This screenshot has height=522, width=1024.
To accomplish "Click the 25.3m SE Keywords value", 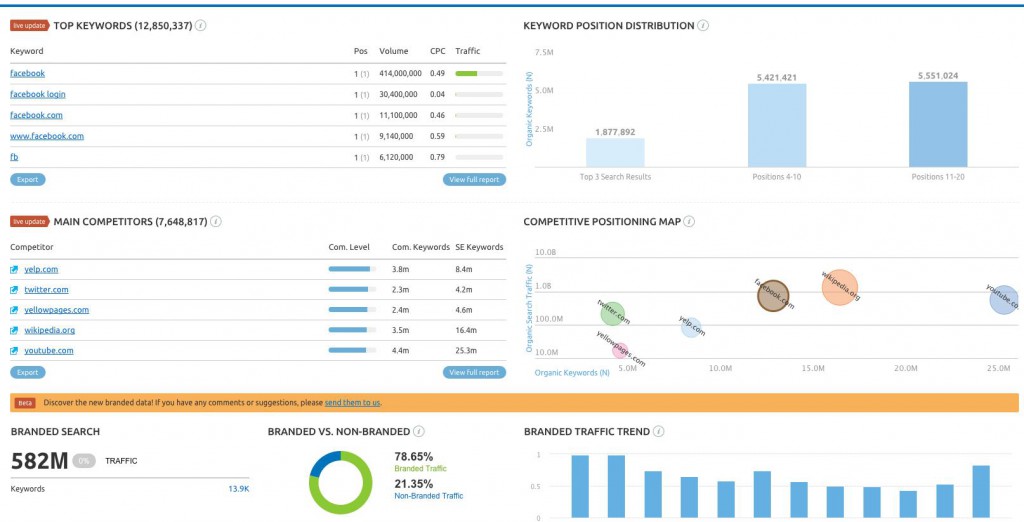I will coord(466,351).
